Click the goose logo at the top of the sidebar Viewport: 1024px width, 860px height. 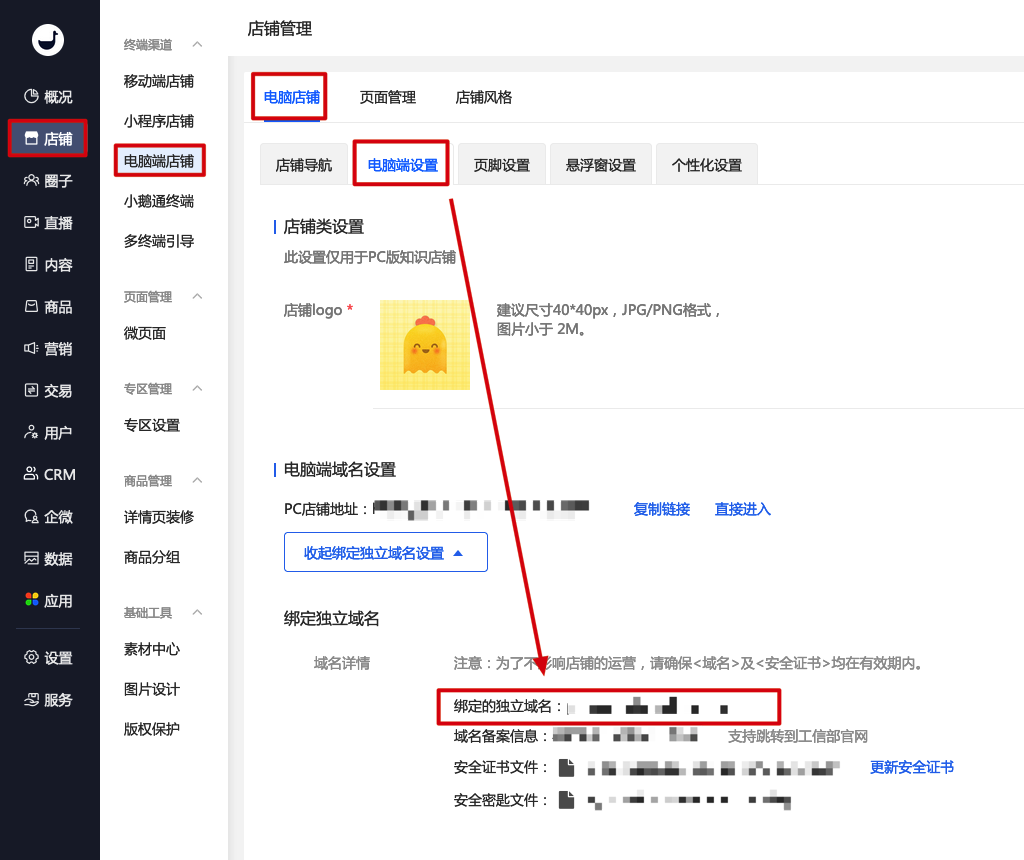(48, 40)
